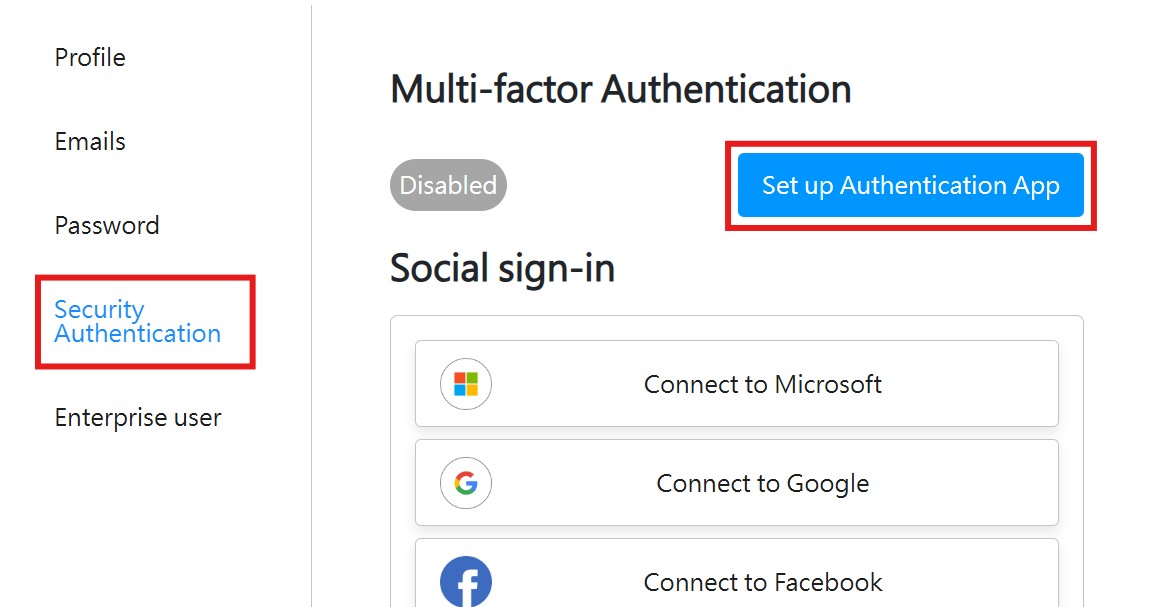Screen dimensions: 1171x607
Task: Click the gray Disabled status badge
Action: [448, 185]
